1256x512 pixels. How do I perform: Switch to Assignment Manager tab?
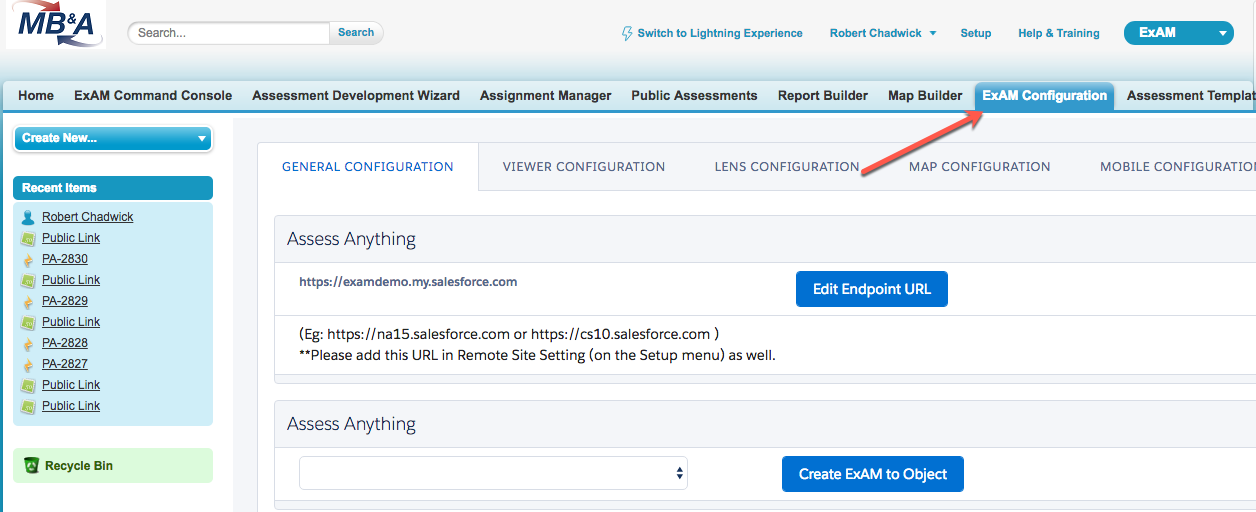click(546, 96)
